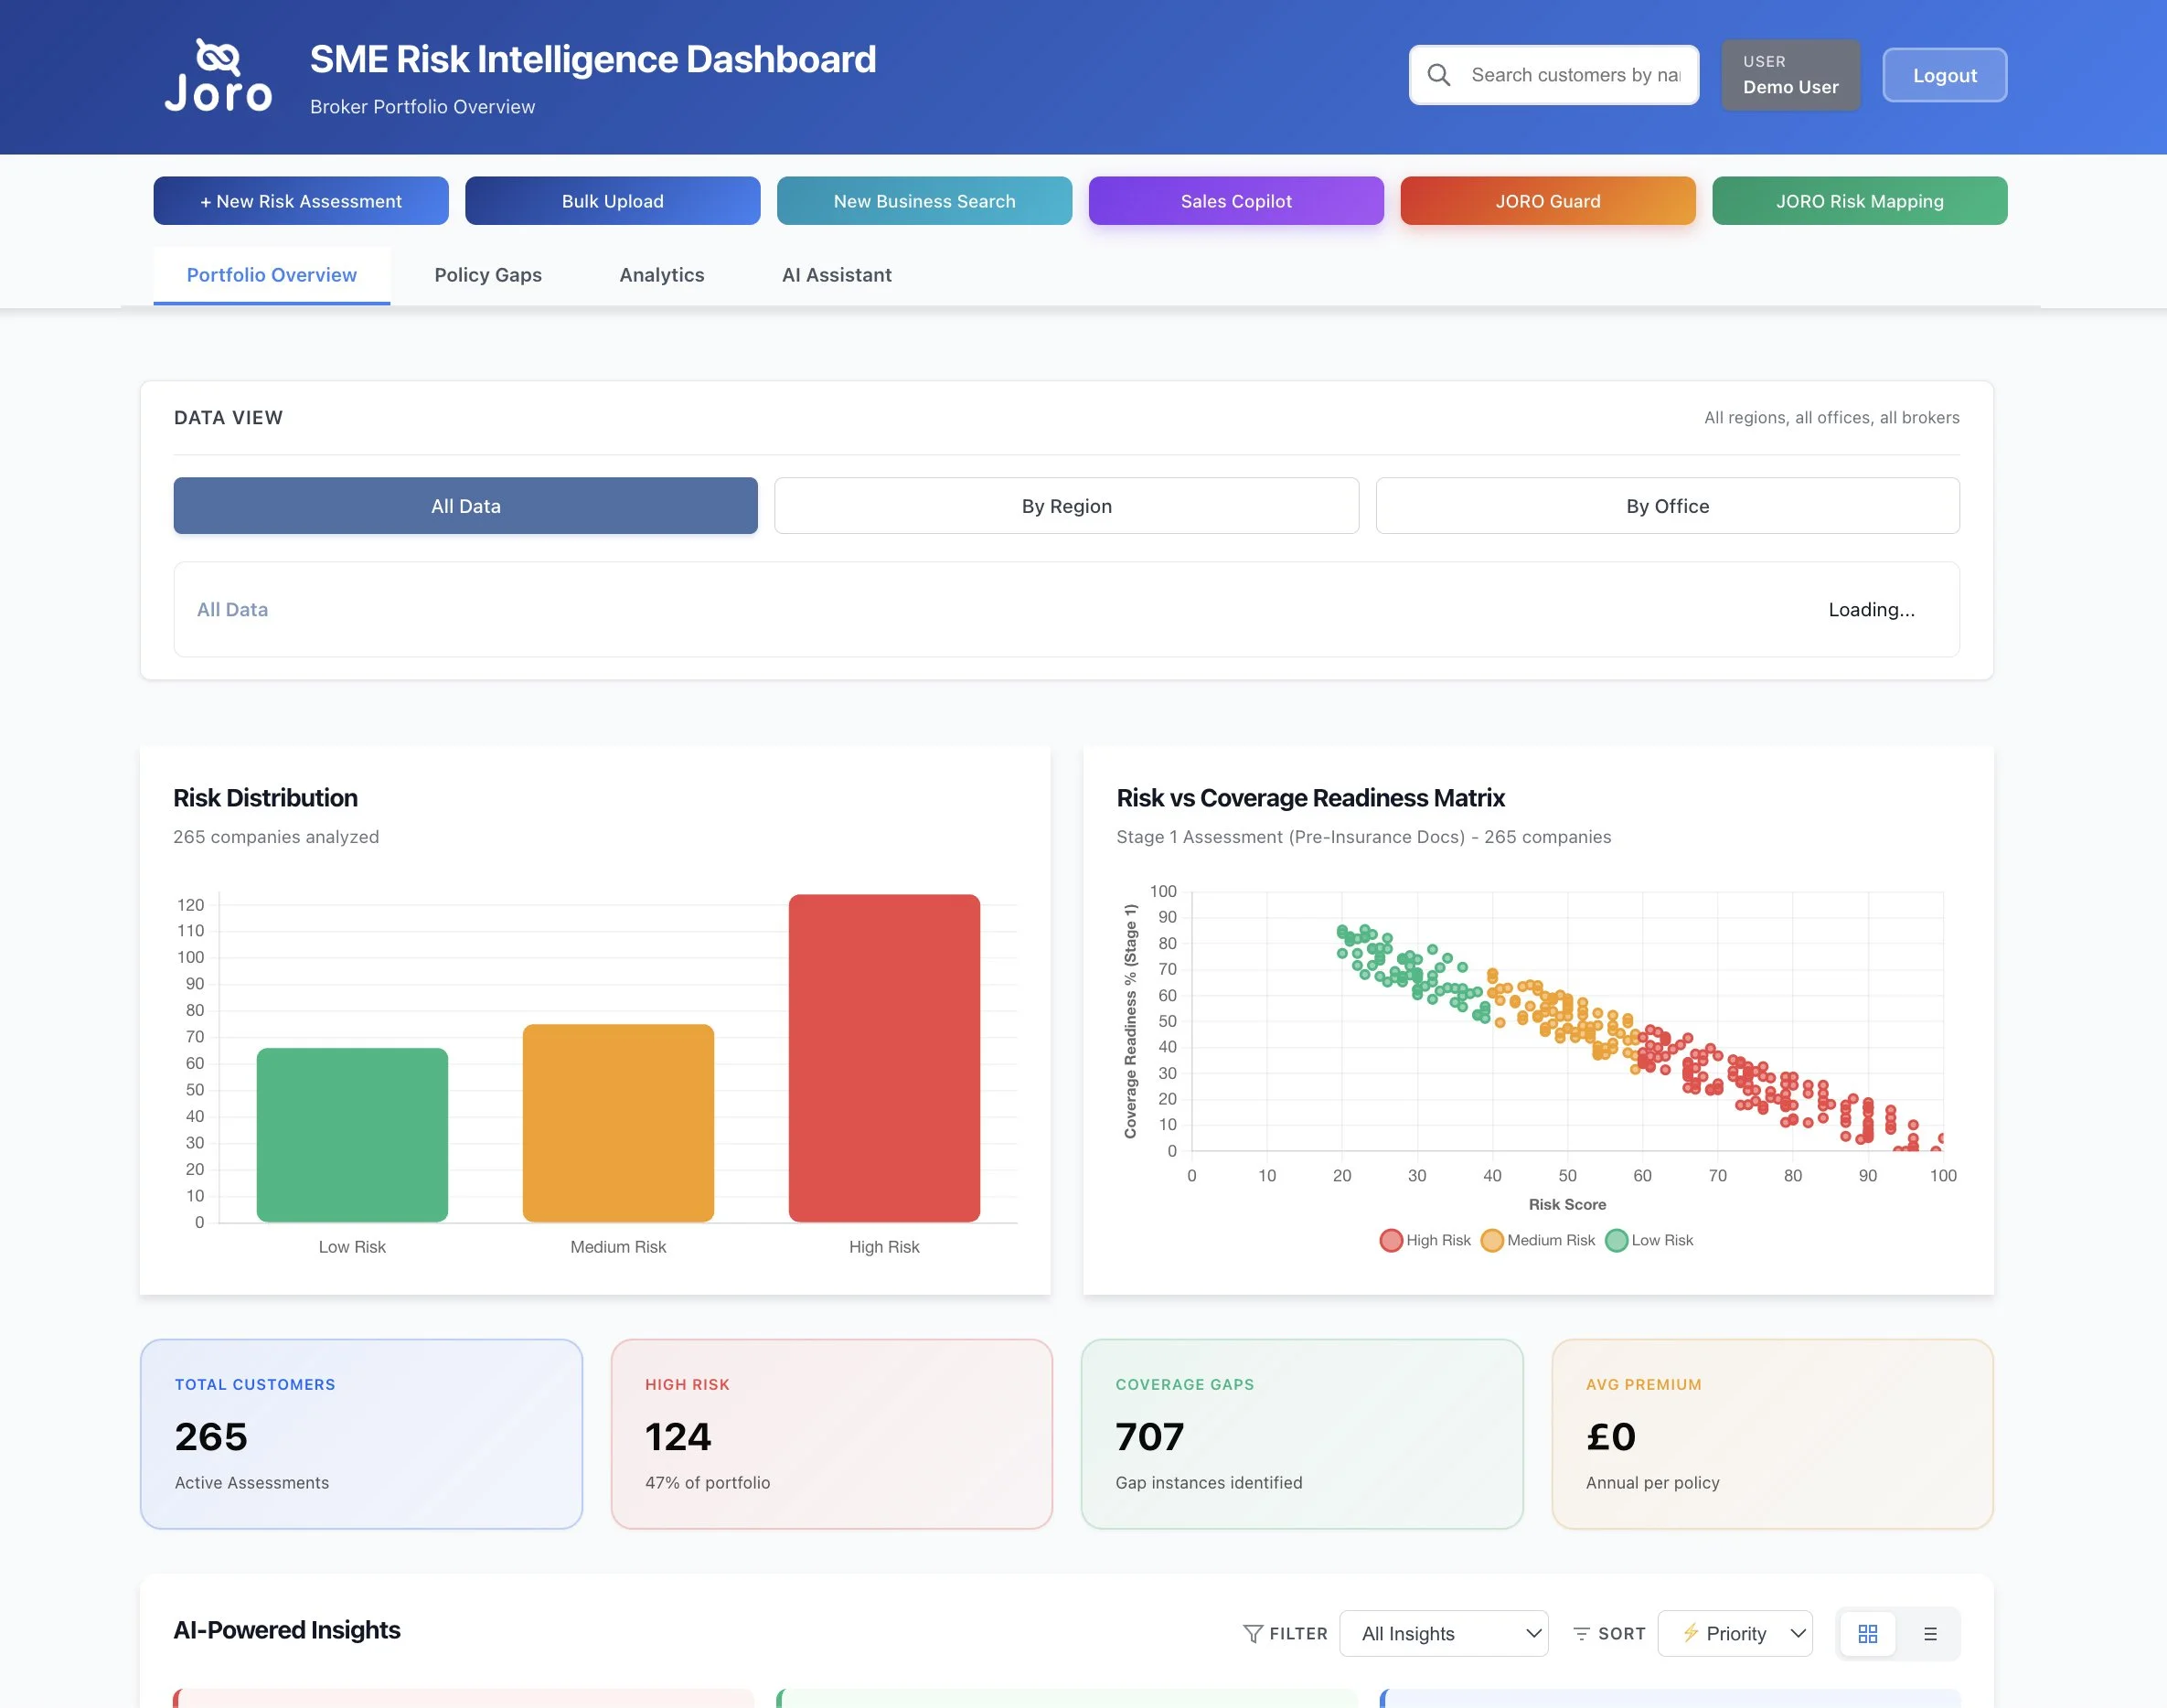The height and width of the screenshot is (1708, 2167).
Task: Focus the customer search field
Action: 1575,75
